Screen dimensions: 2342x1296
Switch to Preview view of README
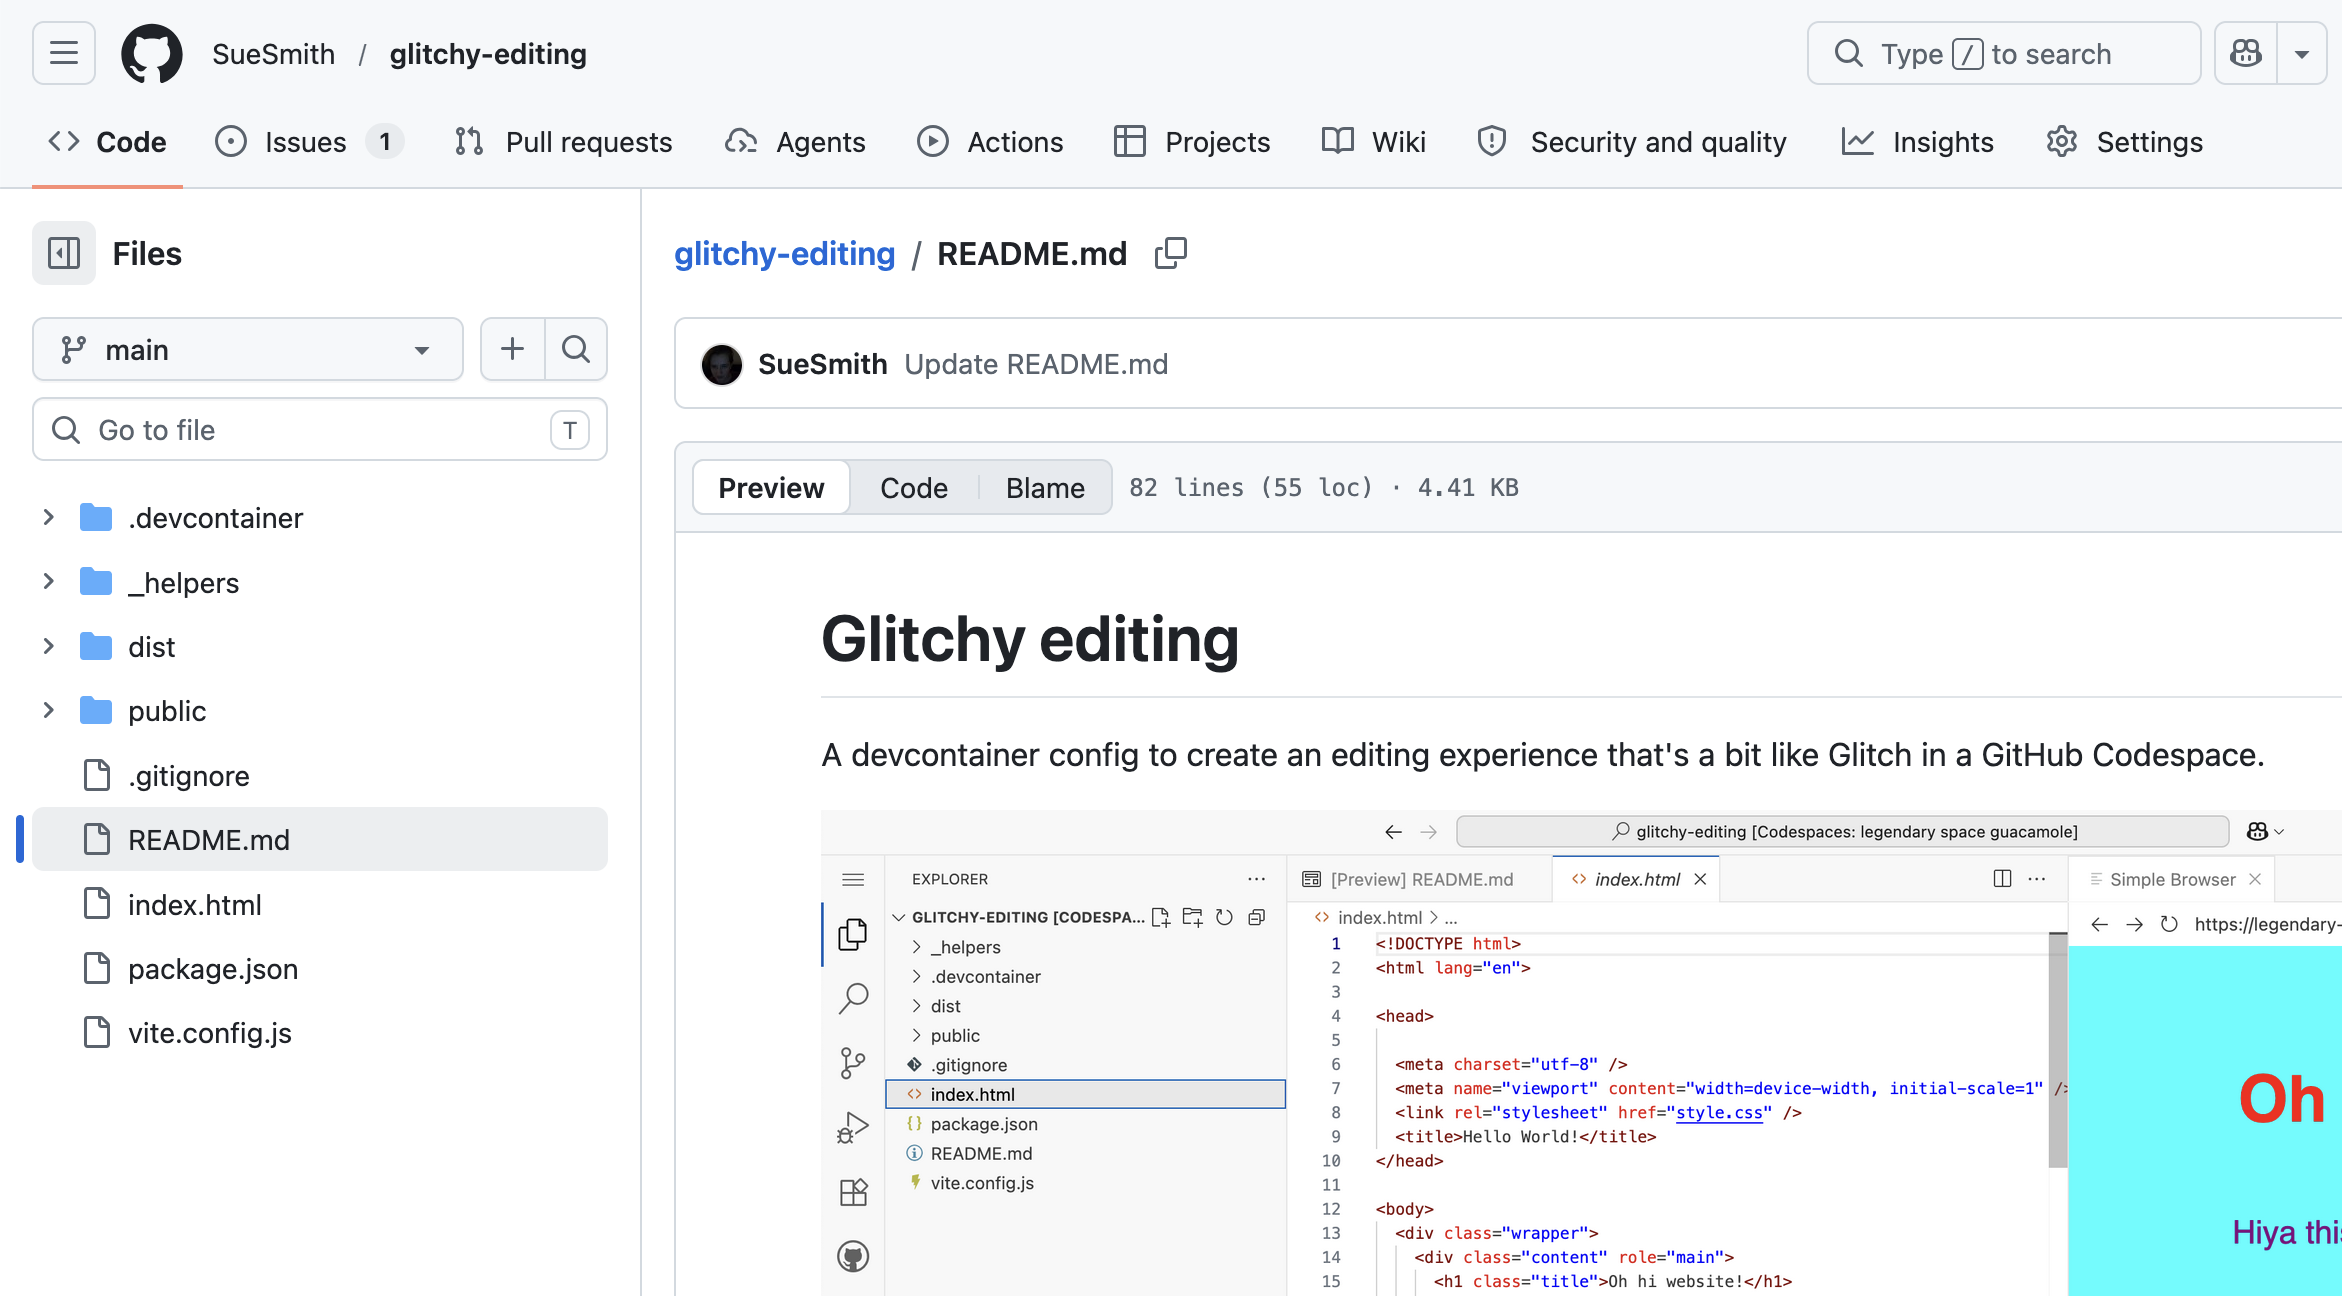771,487
